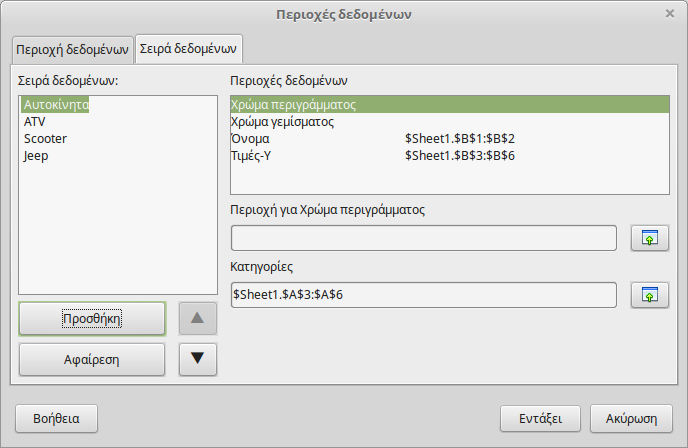Confirm with the Εντάξει button
The image size is (688, 448).
[x=541, y=416]
